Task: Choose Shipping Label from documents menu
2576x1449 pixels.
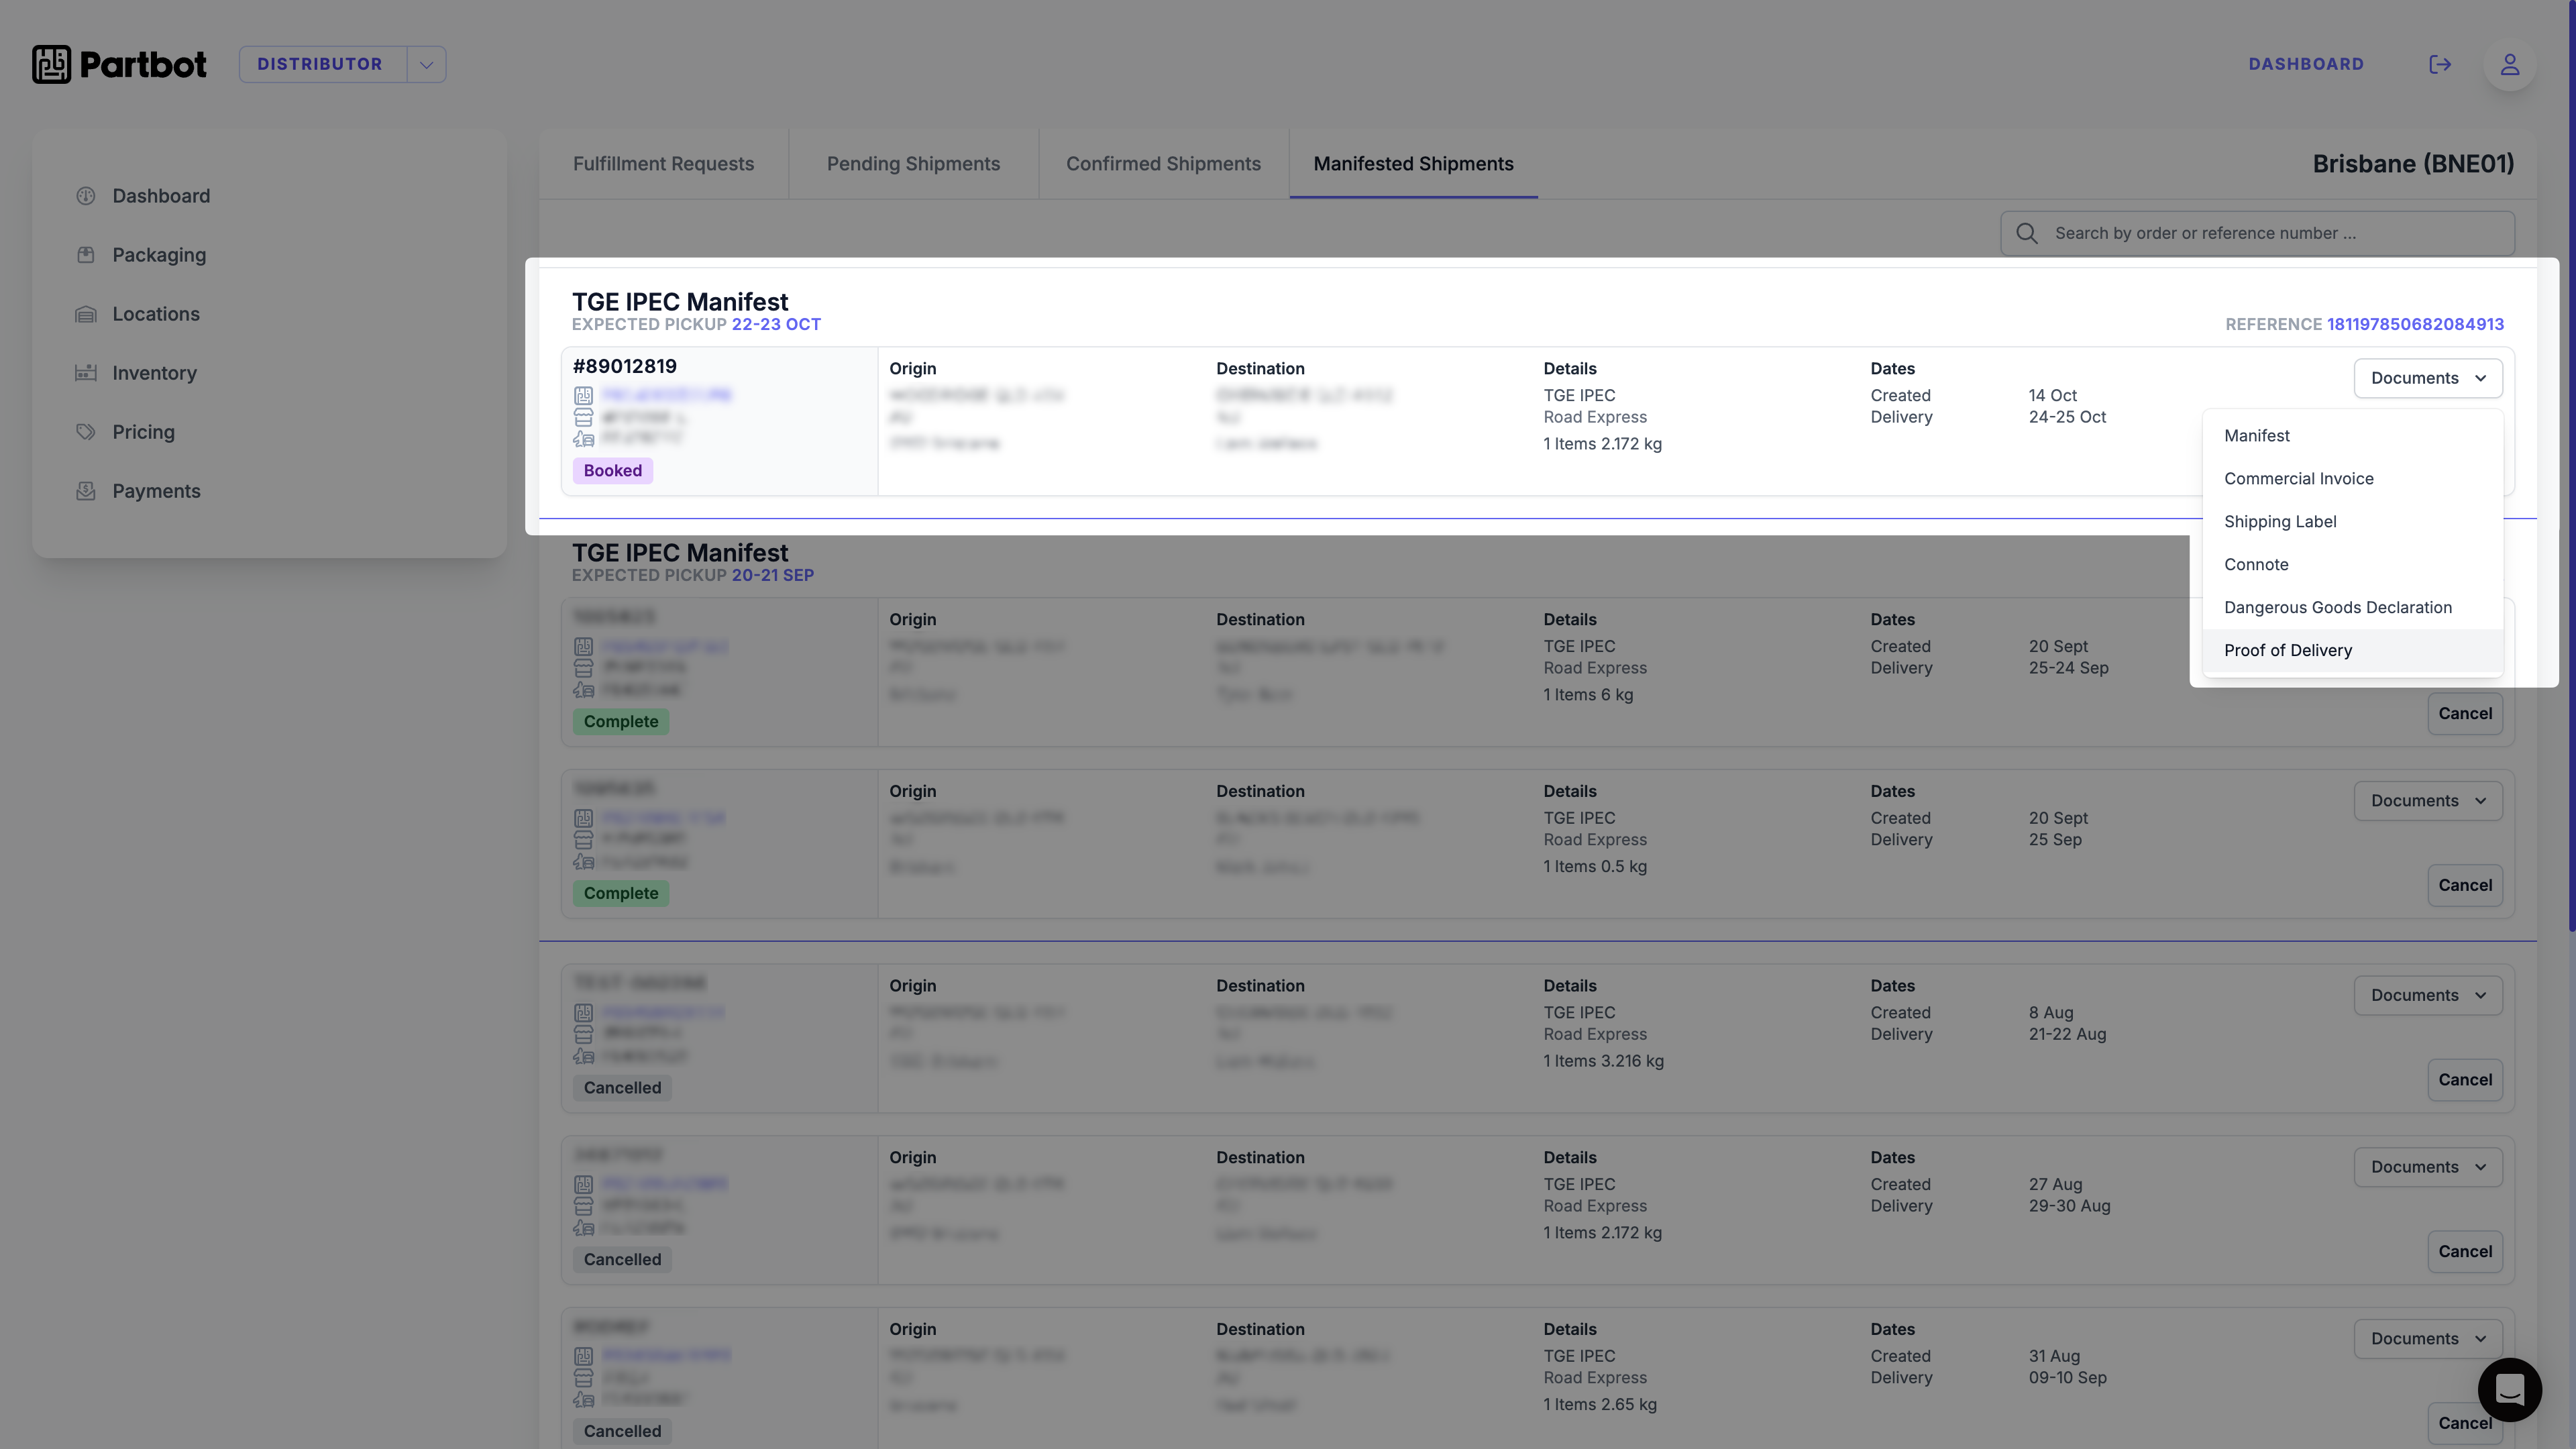Action: click(2280, 521)
